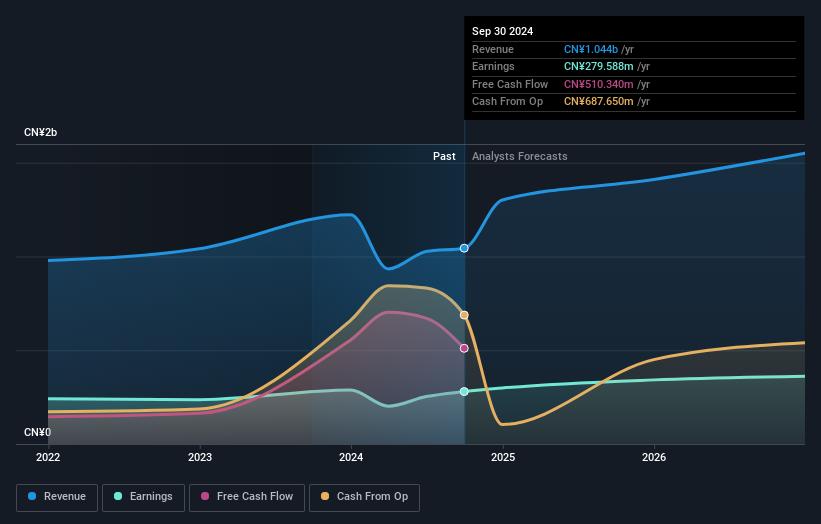Viewport: 821px width, 524px height.
Task: Click the Analysts Forecasts label
Action: point(519,157)
